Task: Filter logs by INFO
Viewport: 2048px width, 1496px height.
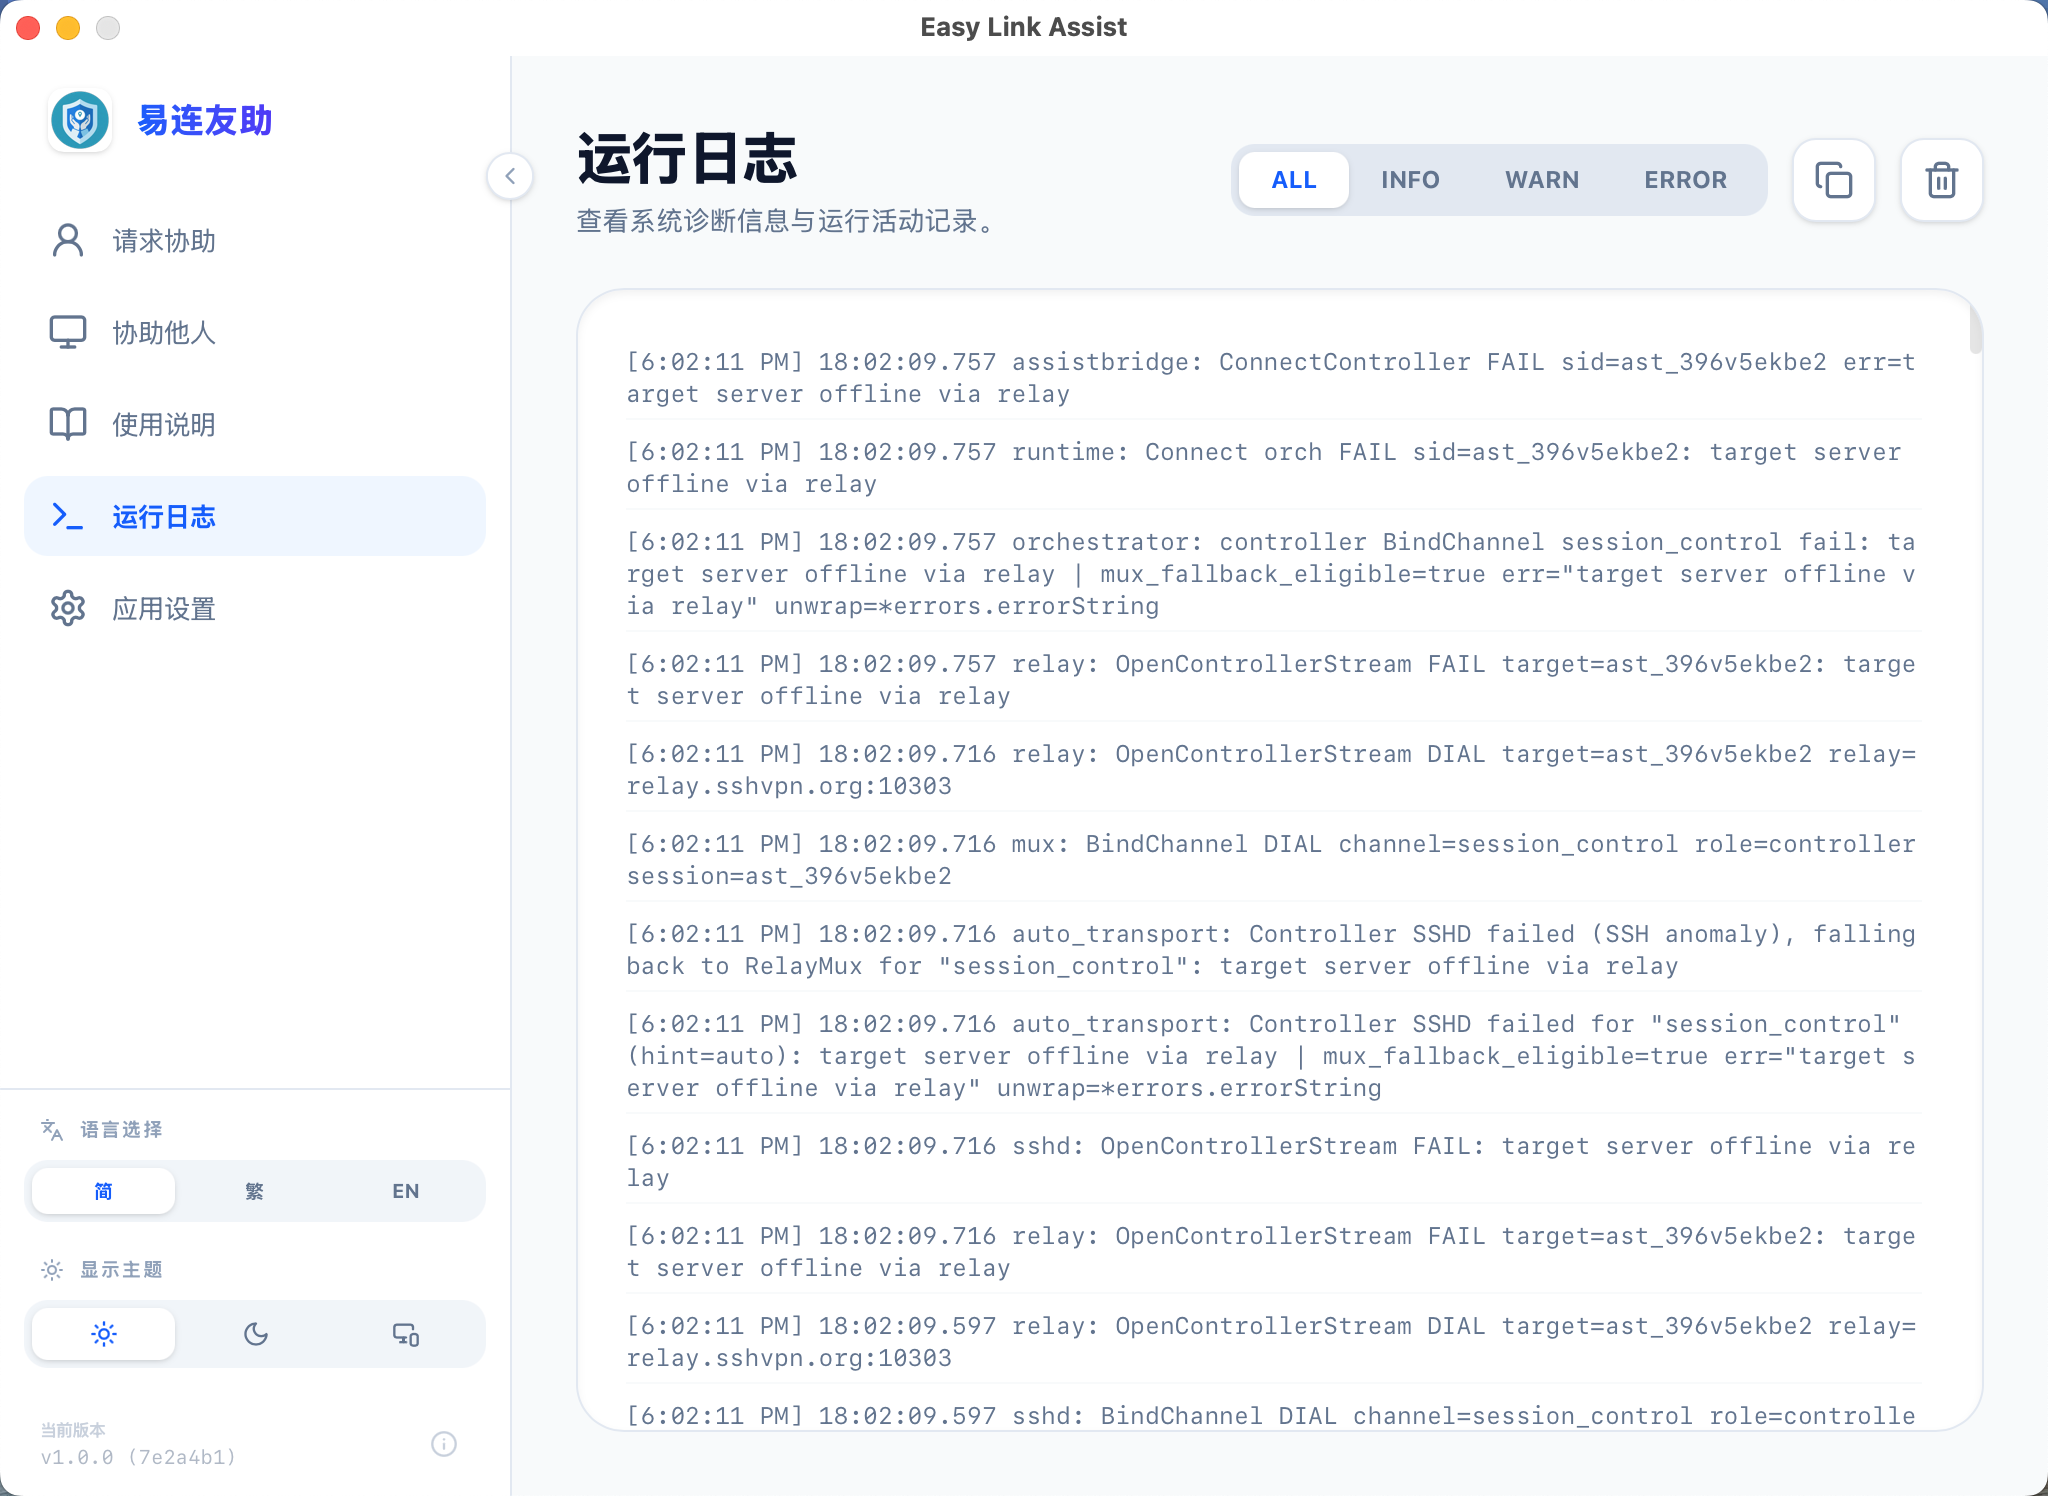Action: 1410,180
